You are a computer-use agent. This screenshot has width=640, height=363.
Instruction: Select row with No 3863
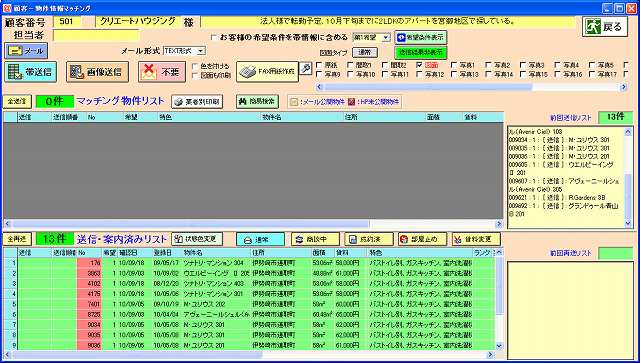pyautogui.click(x=249, y=273)
